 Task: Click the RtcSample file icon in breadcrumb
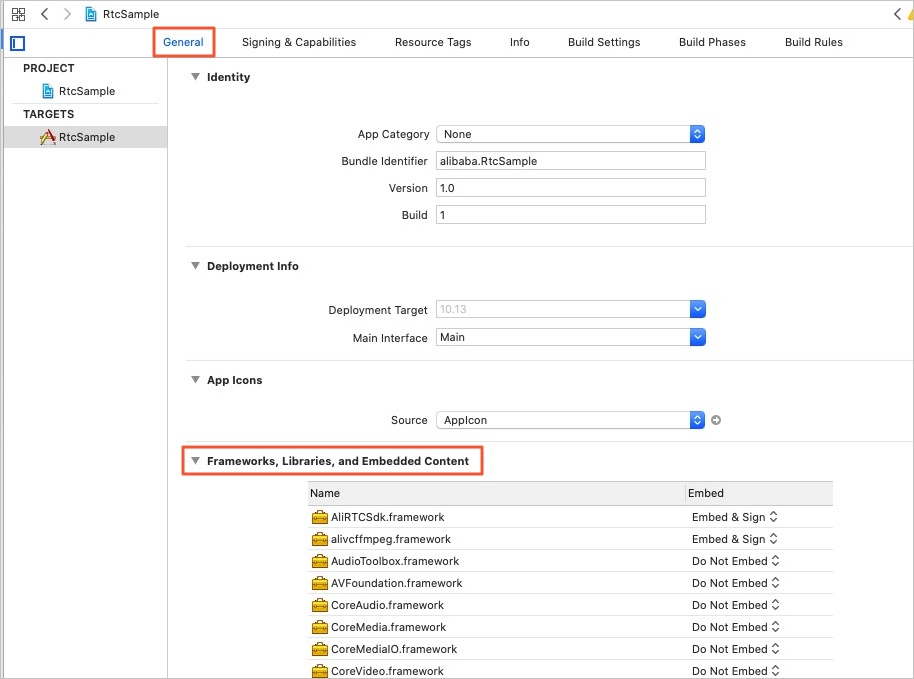pos(90,14)
